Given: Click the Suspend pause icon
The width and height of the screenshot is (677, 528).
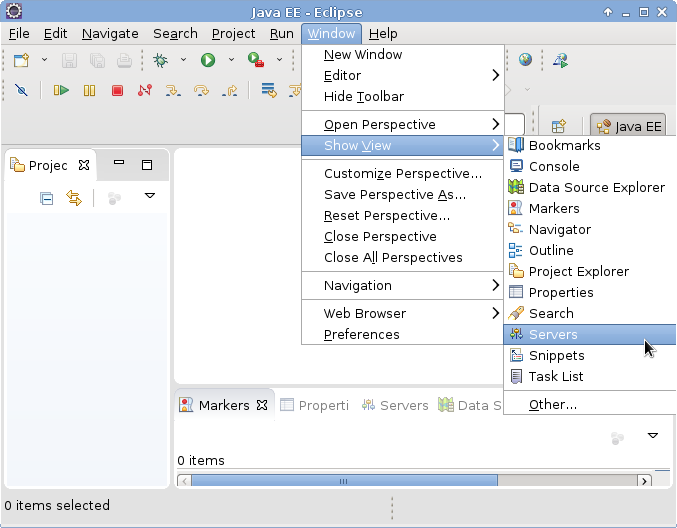Looking at the screenshot, I should click(89, 90).
